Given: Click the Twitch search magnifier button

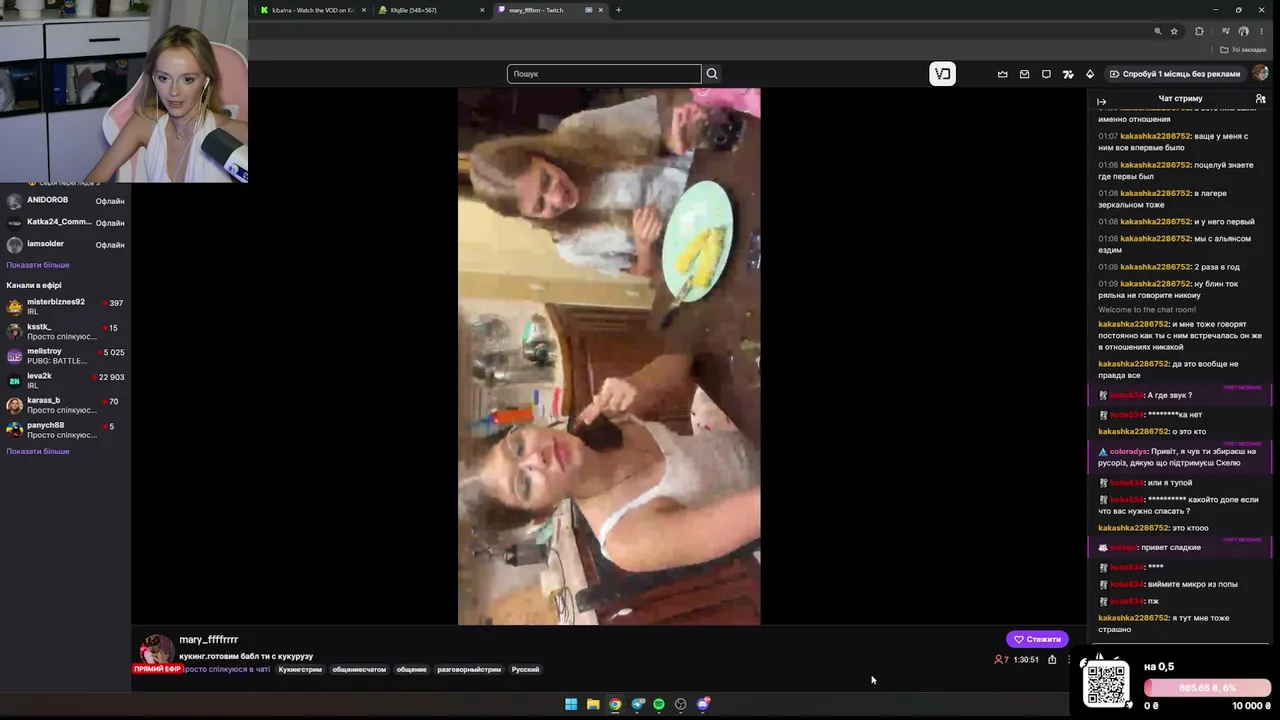Looking at the screenshot, I should coord(712,74).
